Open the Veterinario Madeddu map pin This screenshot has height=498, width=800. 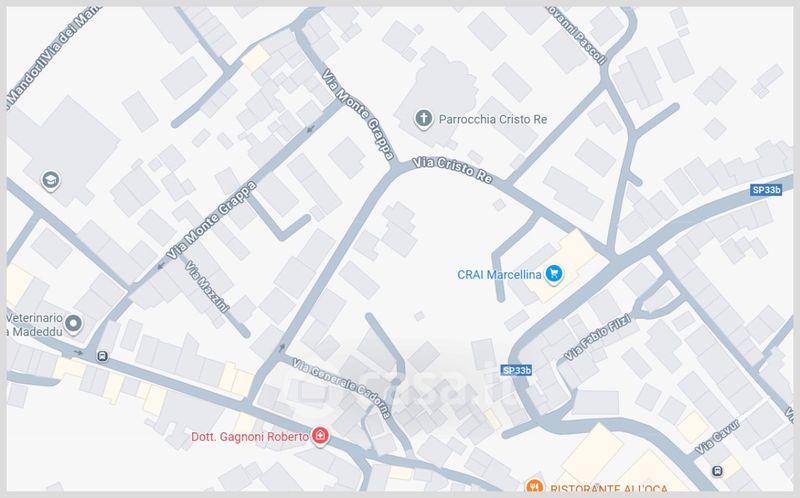click(73, 323)
